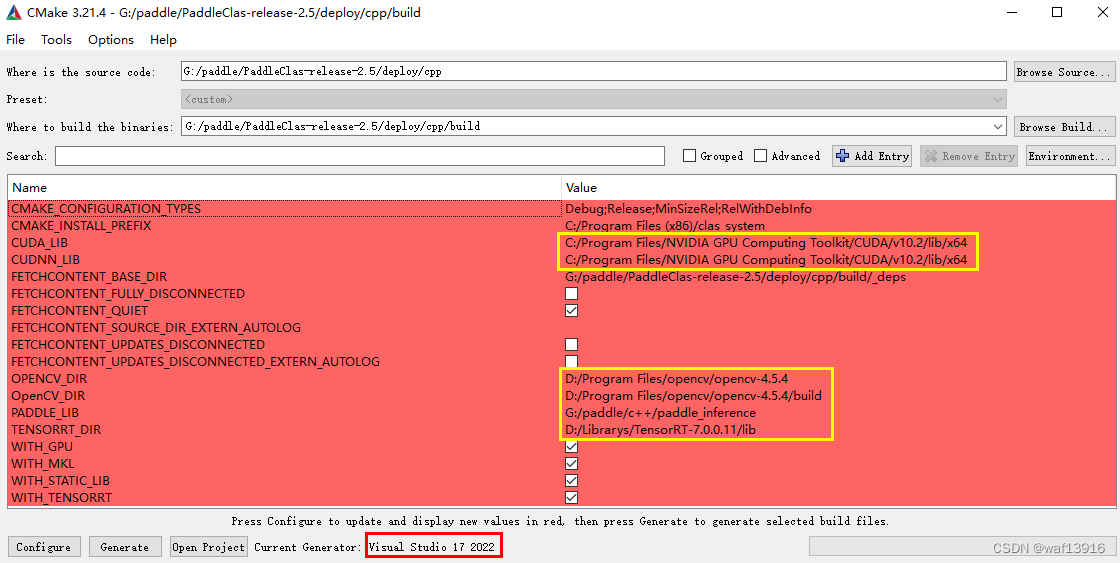Select the TENSORRT_DIR entry name
This screenshot has width=1120, height=563.
[56, 430]
